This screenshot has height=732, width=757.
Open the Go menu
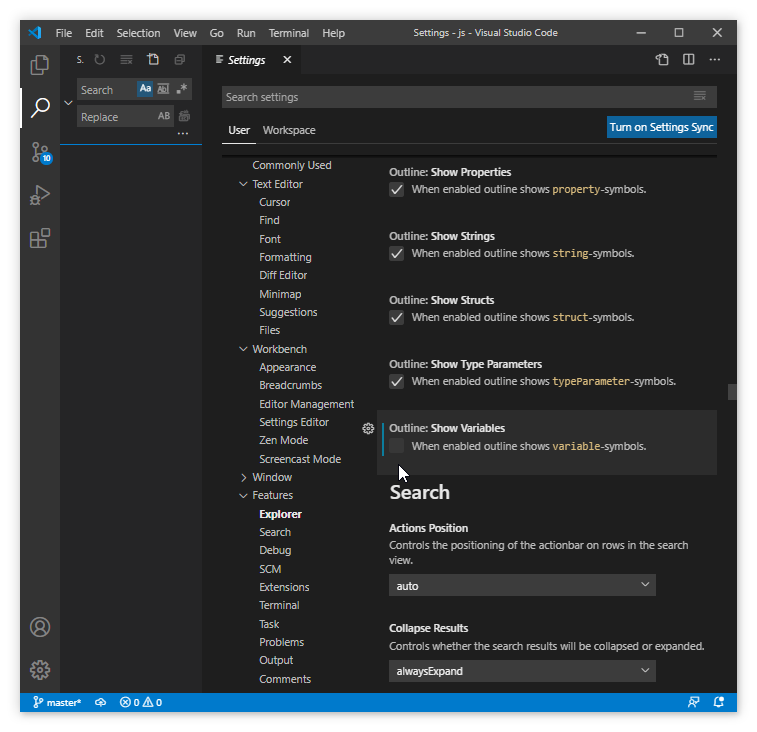pos(216,33)
